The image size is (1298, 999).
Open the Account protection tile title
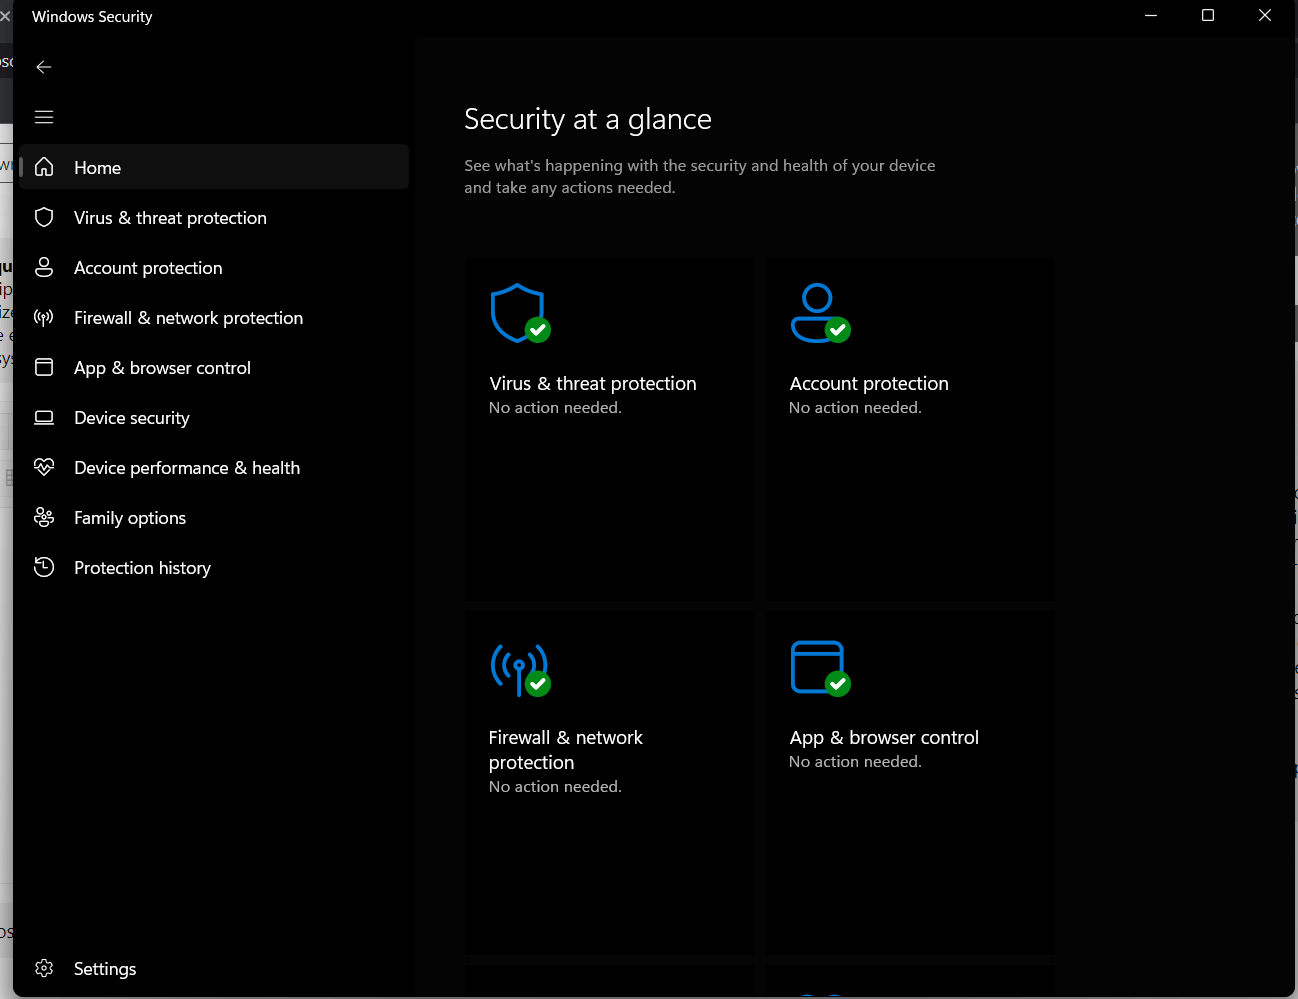[x=869, y=383]
